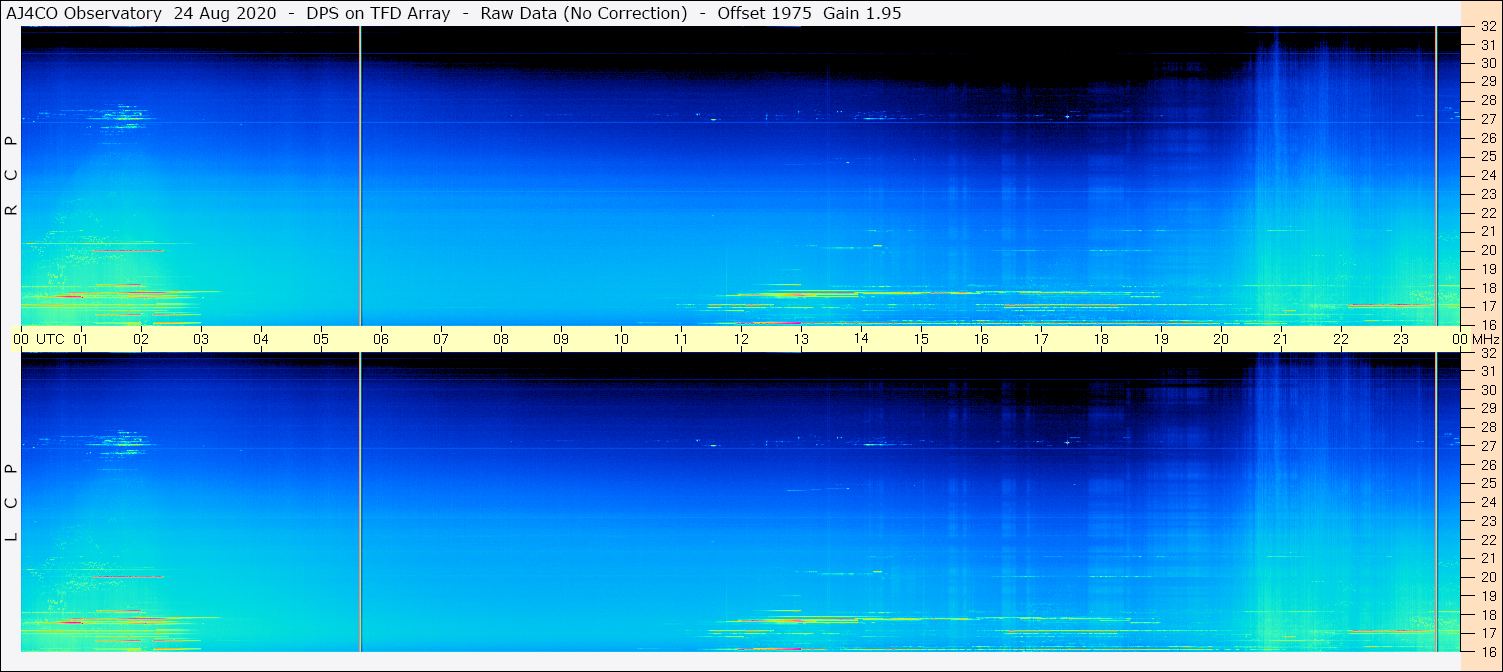The width and height of the screenshot is (1503, 672).
Task: Select the 08 hour tick label
Action: (501, 339)
